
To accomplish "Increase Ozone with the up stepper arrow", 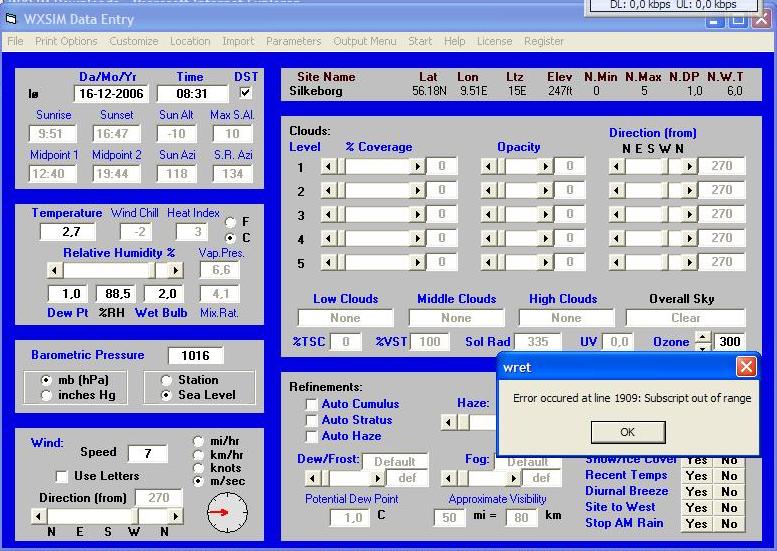I will (703, 337).
